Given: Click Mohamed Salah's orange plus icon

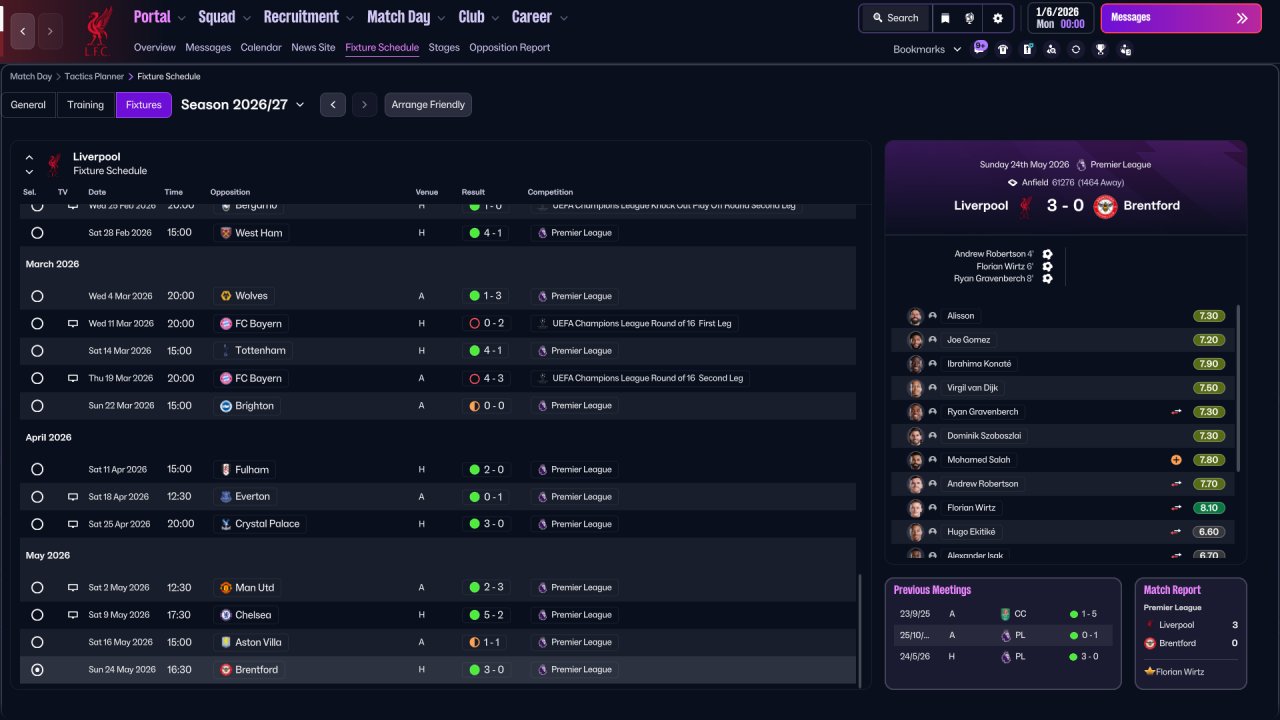Looking at the screenshot, I should [1176, 460].
